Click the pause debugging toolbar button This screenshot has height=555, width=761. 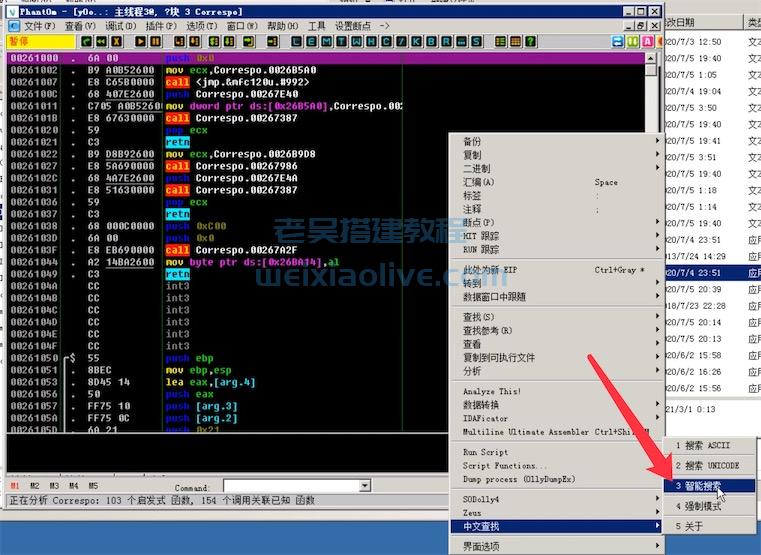point(155,41)
